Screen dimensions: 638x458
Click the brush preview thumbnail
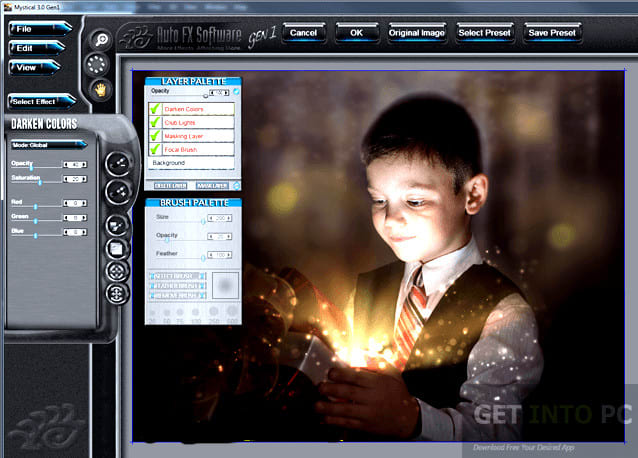(x=225, y=285)
